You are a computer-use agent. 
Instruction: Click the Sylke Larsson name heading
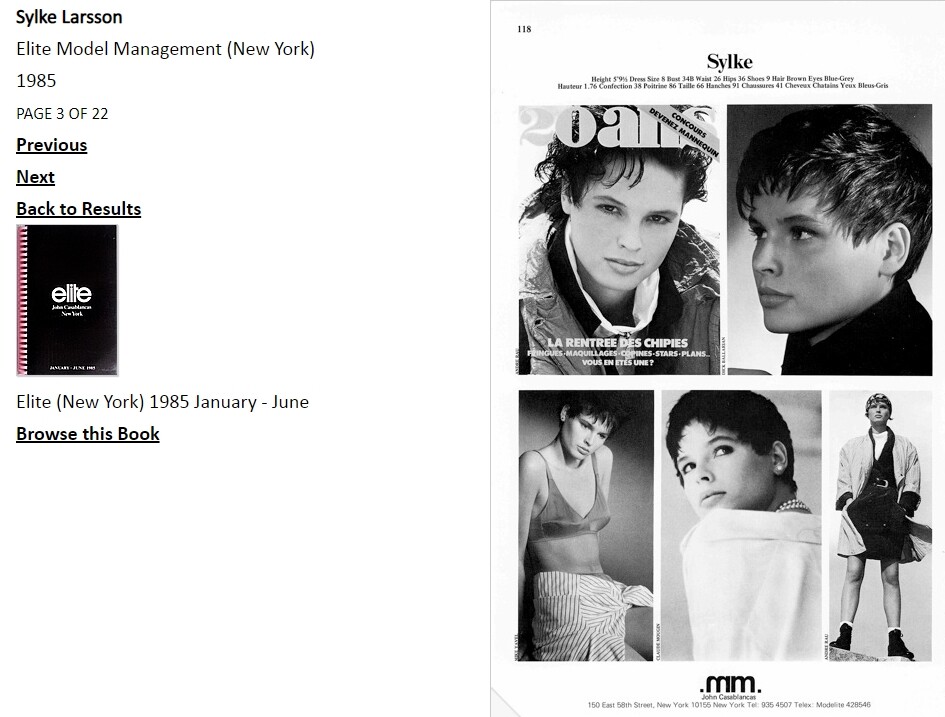(69, 17)
